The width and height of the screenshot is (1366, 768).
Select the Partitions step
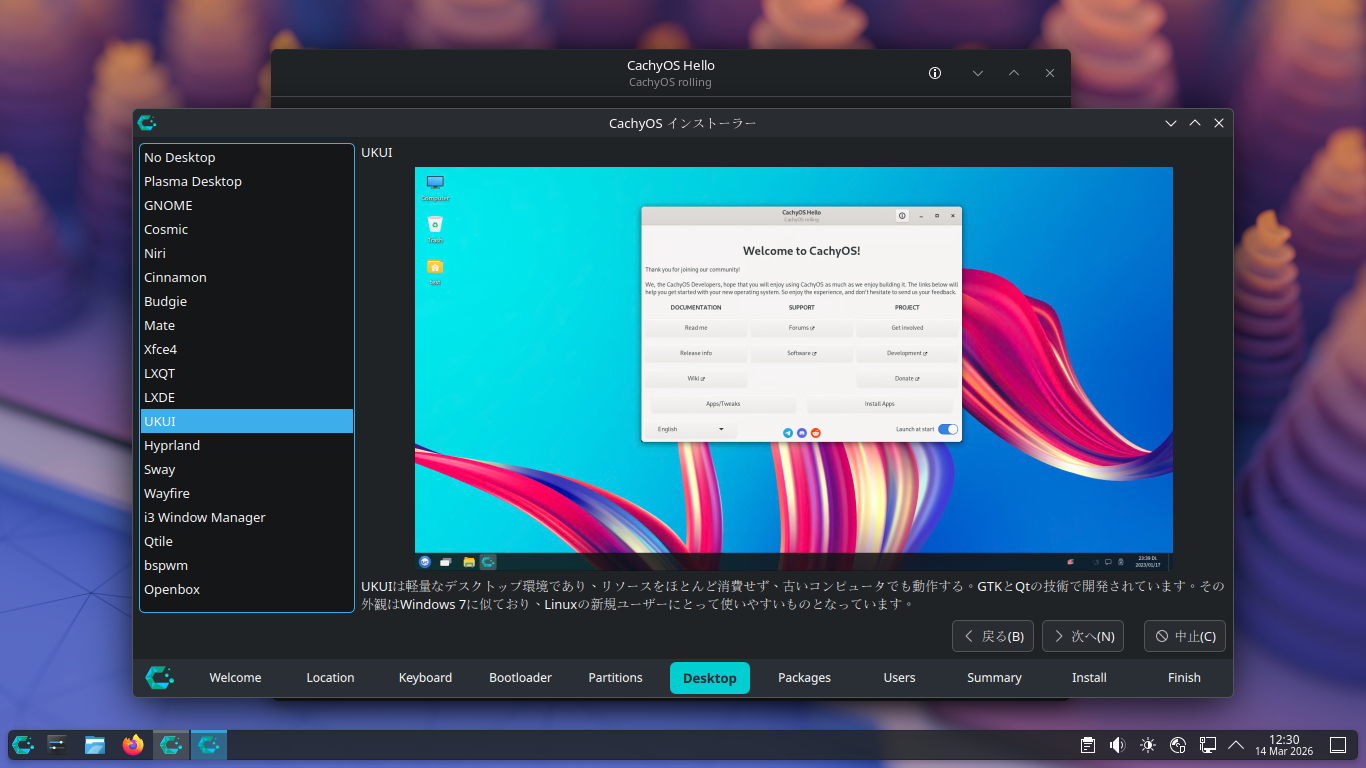(x=615, y=678)
